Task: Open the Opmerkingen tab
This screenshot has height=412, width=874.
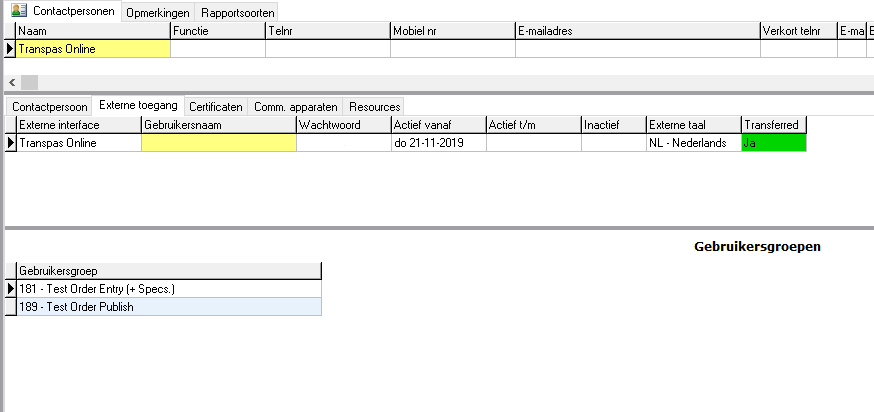Action: pyautogui.click(x=158, y=13)
